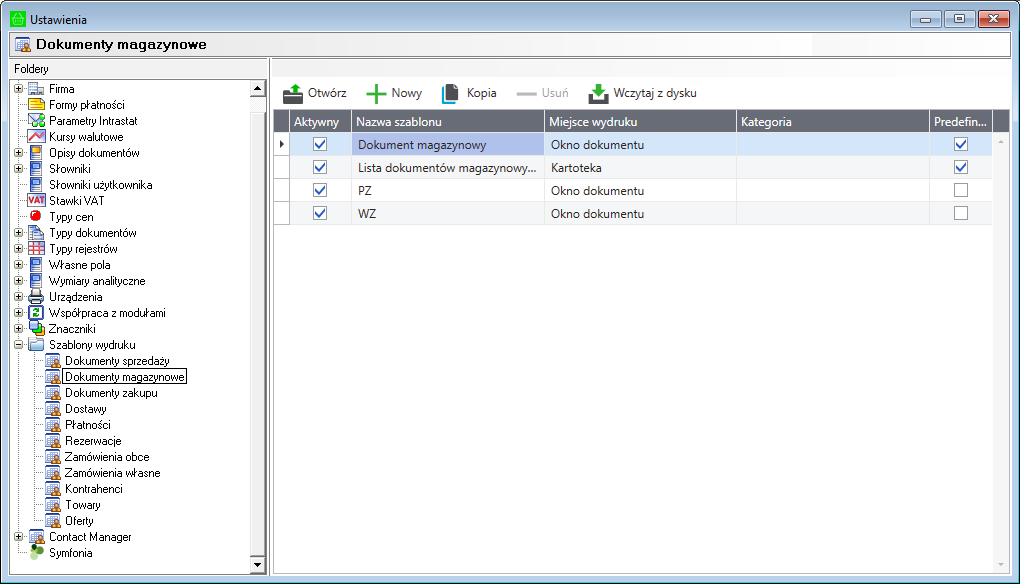Click the Kopia document icon

[x=451, y=93]
